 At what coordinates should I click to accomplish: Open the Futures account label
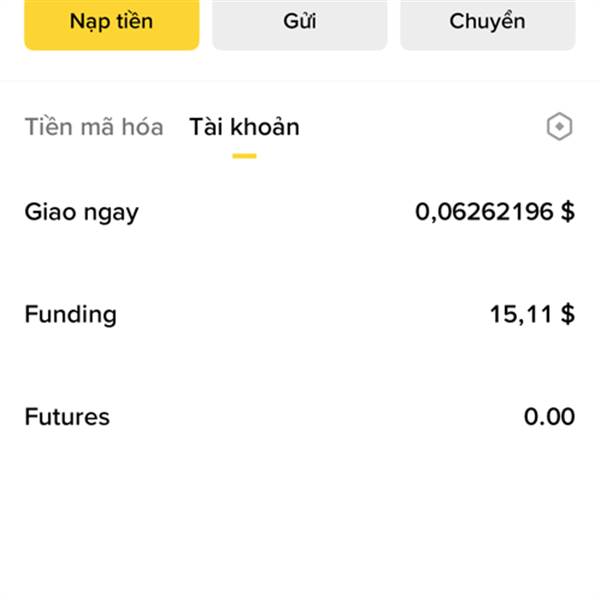pyautogui.click(x=67, y=416)
